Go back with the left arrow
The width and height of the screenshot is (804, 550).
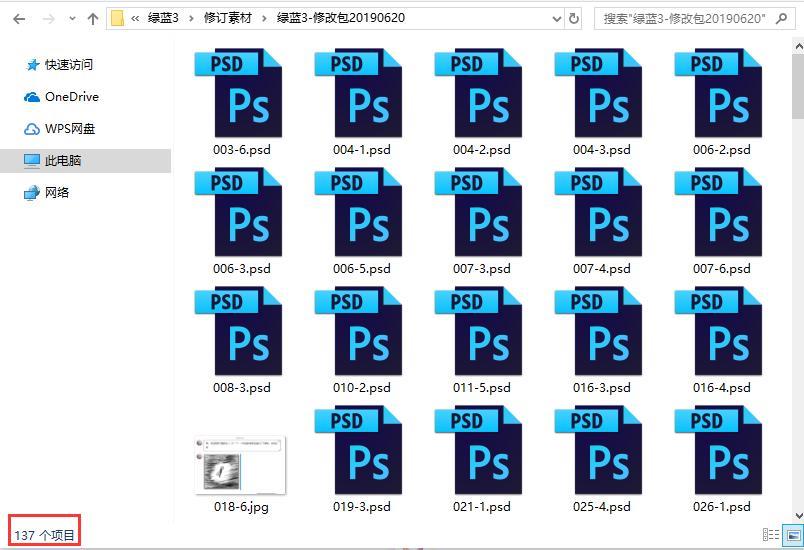point(19,19)
